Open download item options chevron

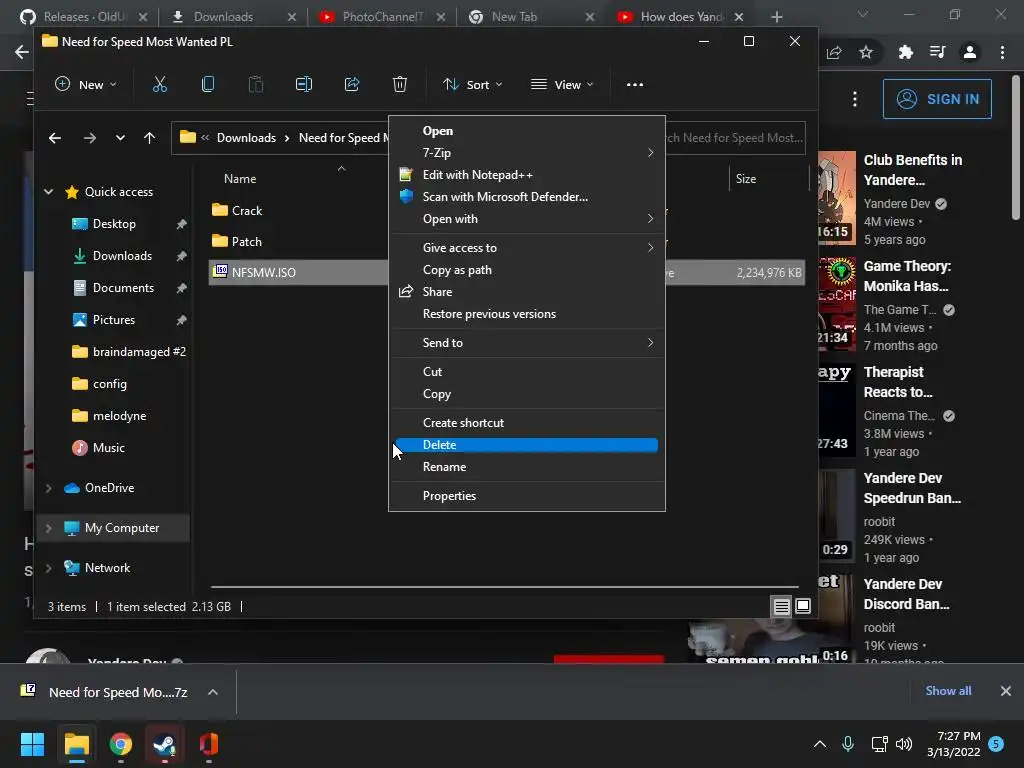(x=213, y=692)
